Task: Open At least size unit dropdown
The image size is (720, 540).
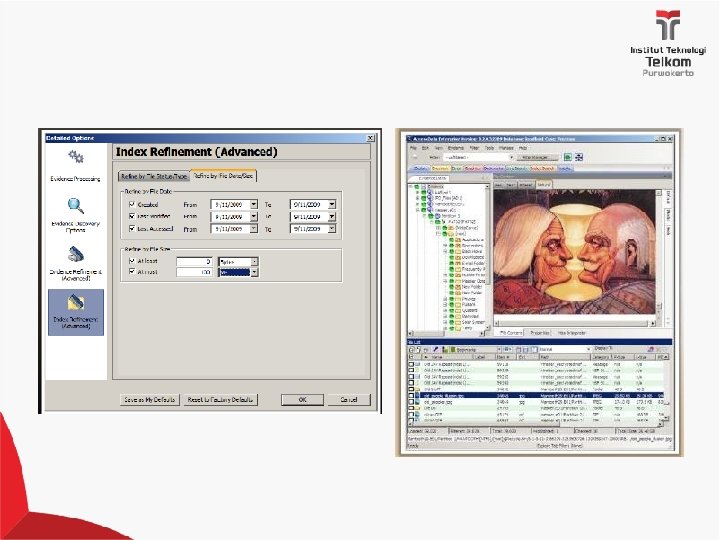Action: coord(254,261)
